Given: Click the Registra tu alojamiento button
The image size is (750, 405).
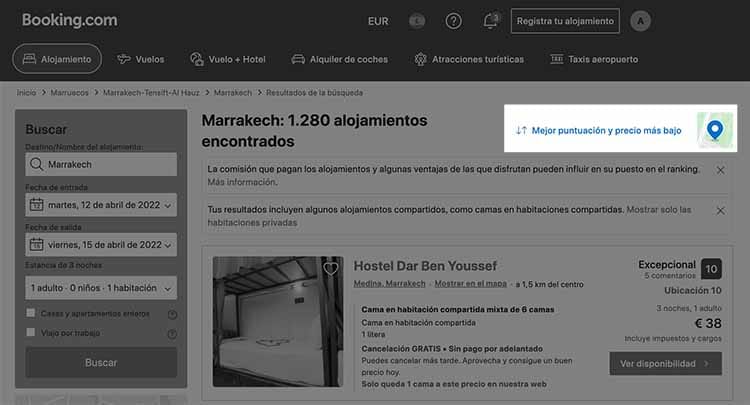Looking at the screenshot, I should tap(565, 21).
